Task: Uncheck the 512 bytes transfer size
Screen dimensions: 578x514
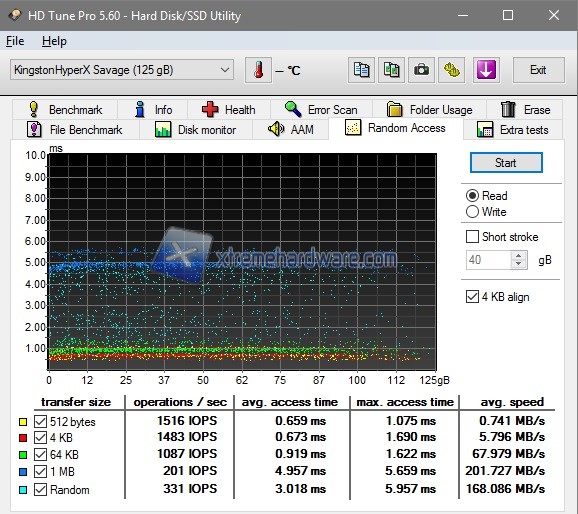Action: [40, 421]
